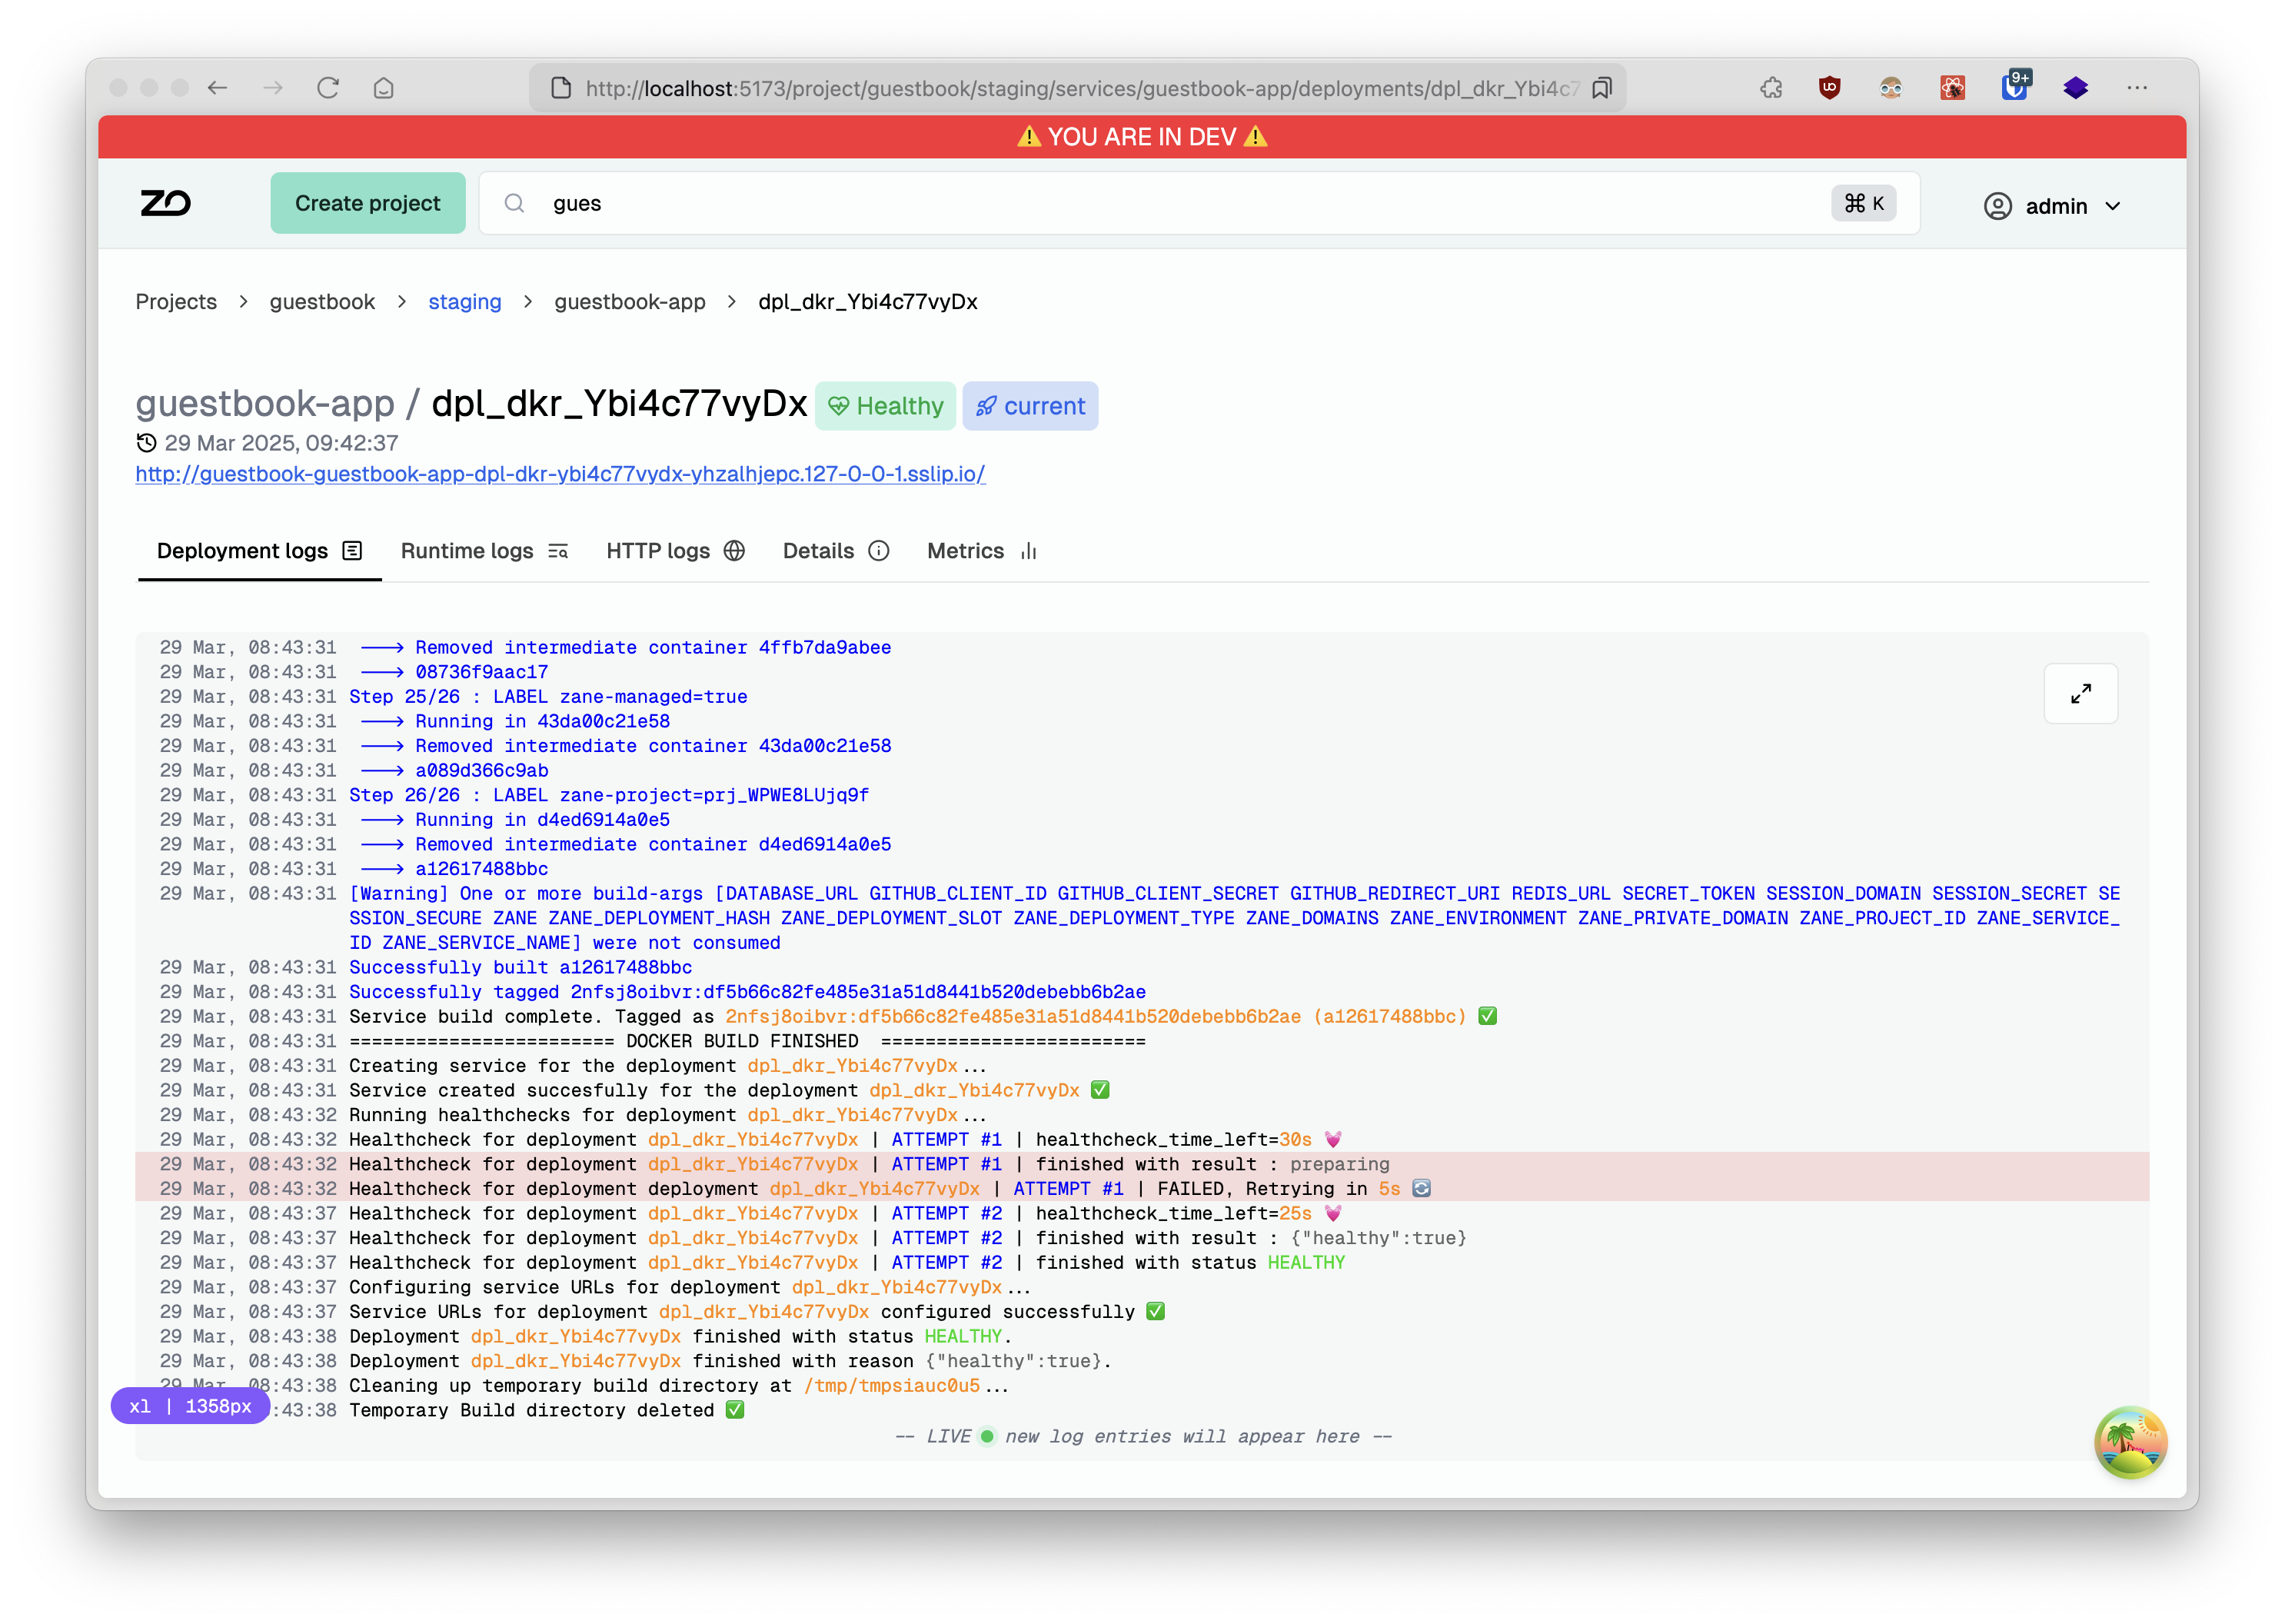Go to guestbook-app breadcrumb
The height and width of the screenshot is (1624, 2285).
(630, 302)
